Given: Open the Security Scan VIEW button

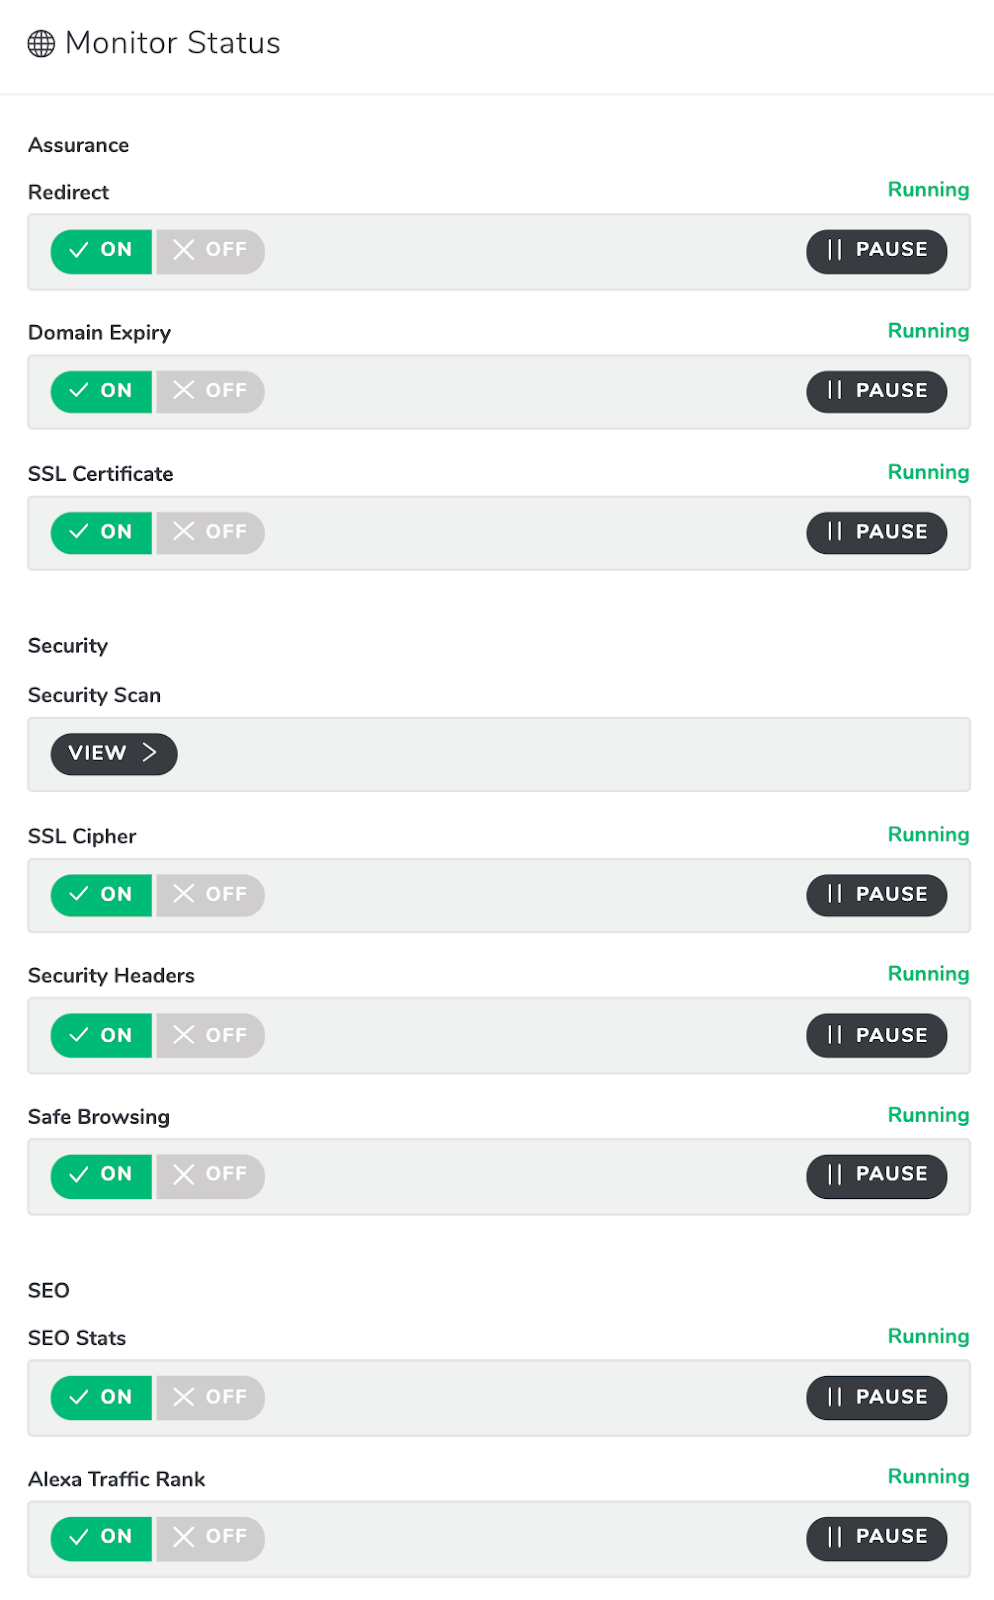Looking at the screenshot, I should click(114, 753).
